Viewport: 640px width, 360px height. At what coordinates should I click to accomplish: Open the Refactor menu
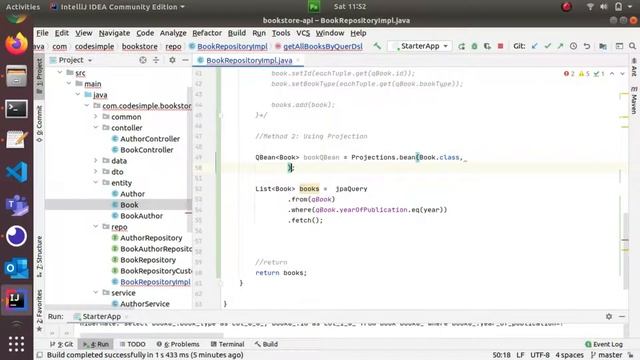click(207, 33)
